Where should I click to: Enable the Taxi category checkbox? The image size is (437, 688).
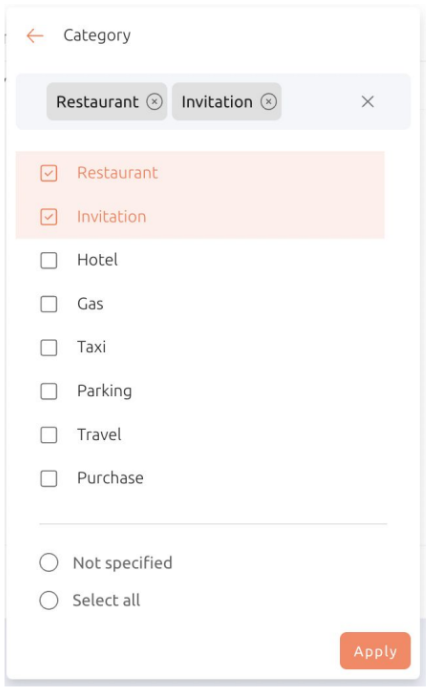49,348
